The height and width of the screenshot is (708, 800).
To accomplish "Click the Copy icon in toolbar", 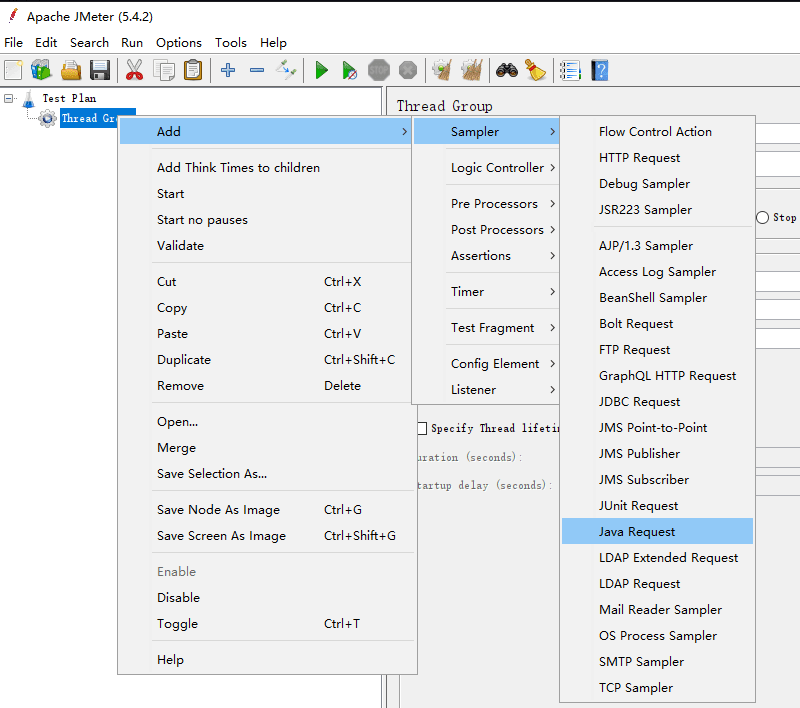I will click(x=164, y=70).
